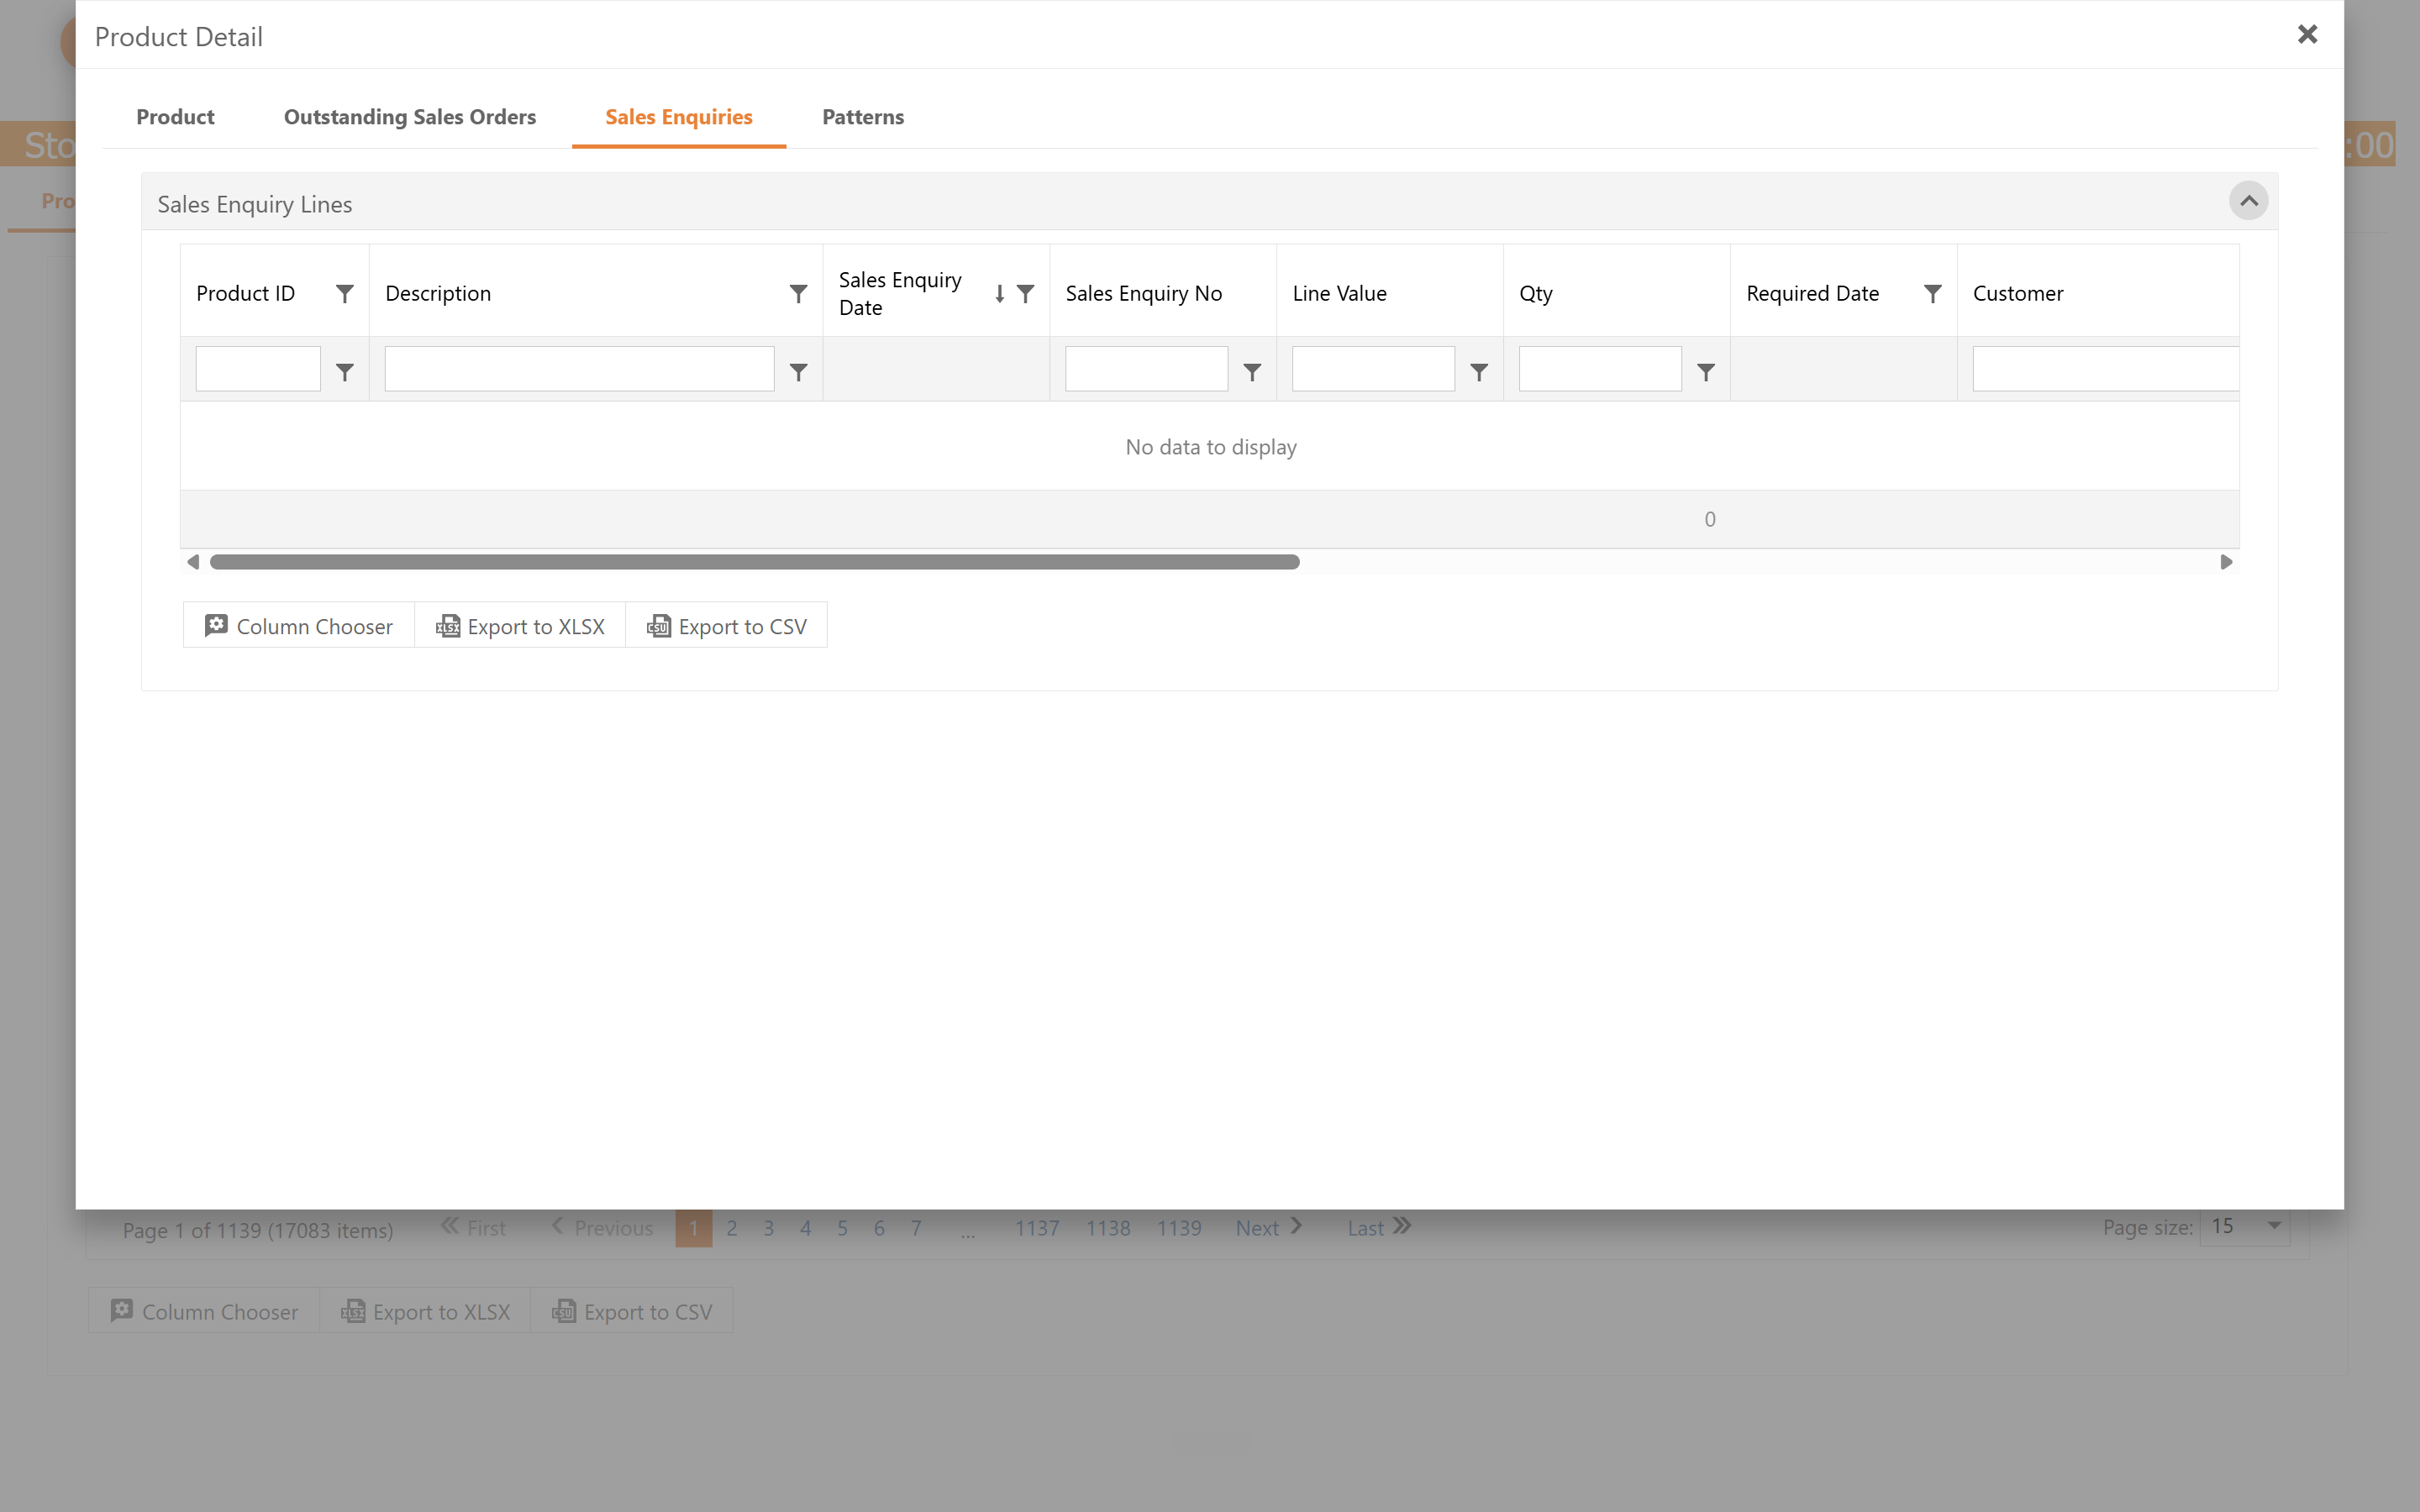Click background Column Chooser button
Viewport: 2420px width, 1512px height.
tap(204, 1311)
